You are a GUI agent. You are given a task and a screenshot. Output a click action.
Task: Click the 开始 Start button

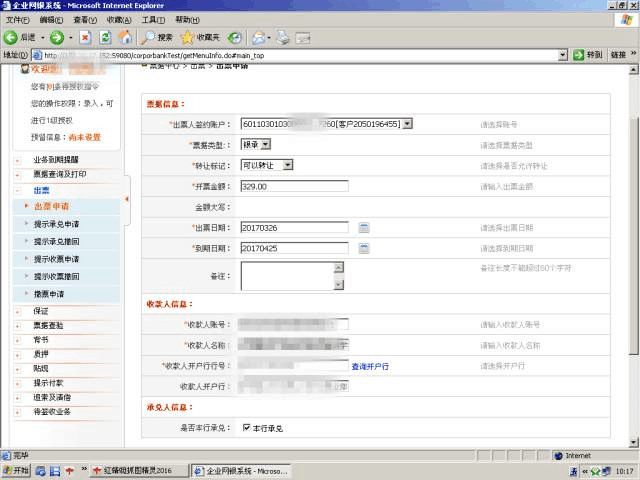tap(16, 471)
